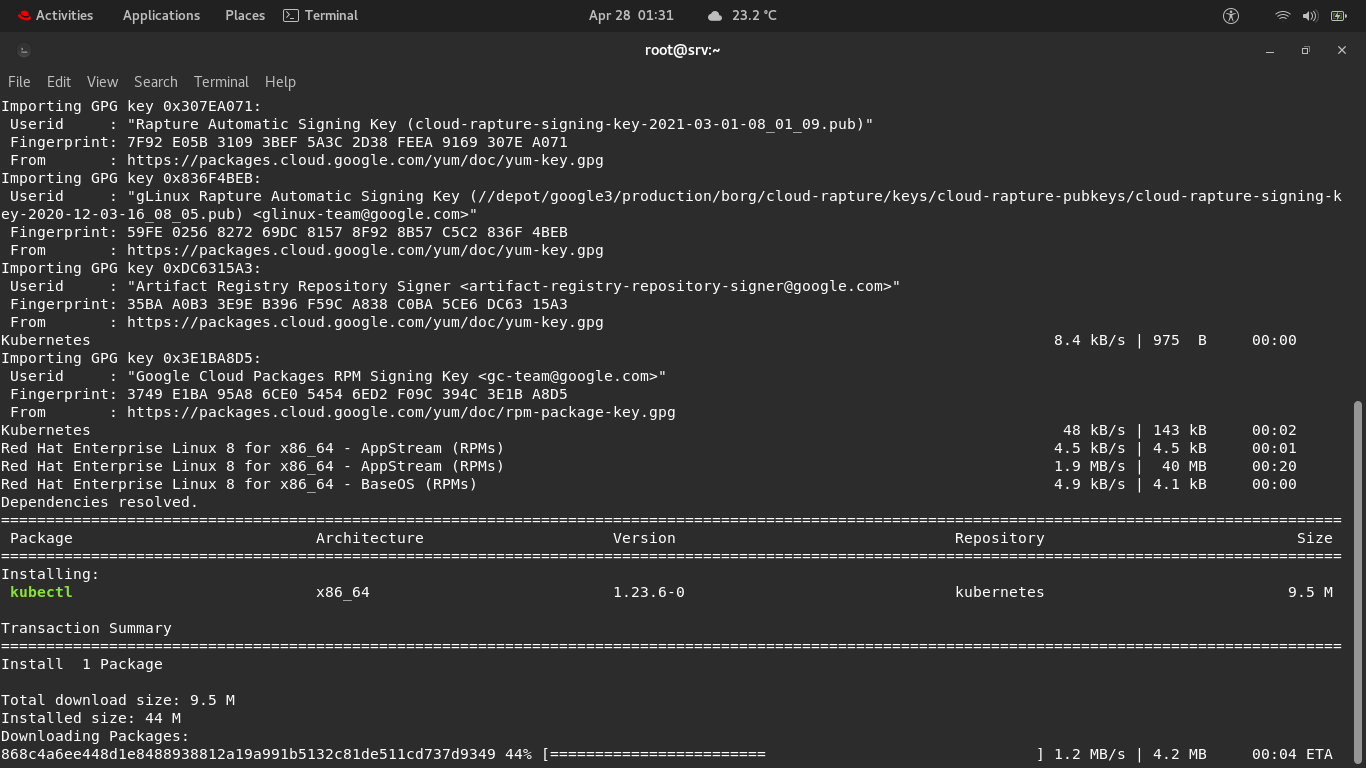This screenshot has width=1366, height=768.
Task: Minimize the terminal window
Action: pos(1270,51)
